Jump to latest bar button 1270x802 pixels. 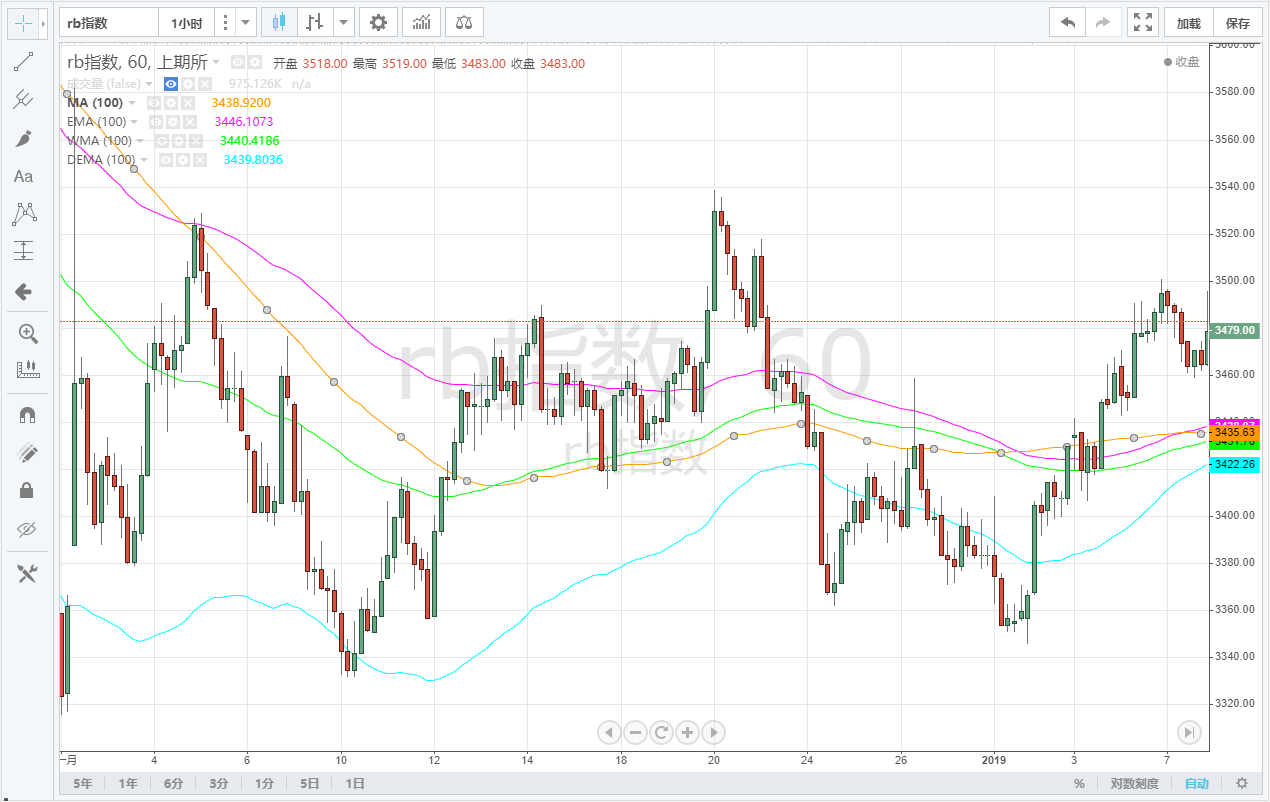coord(1188,733)
